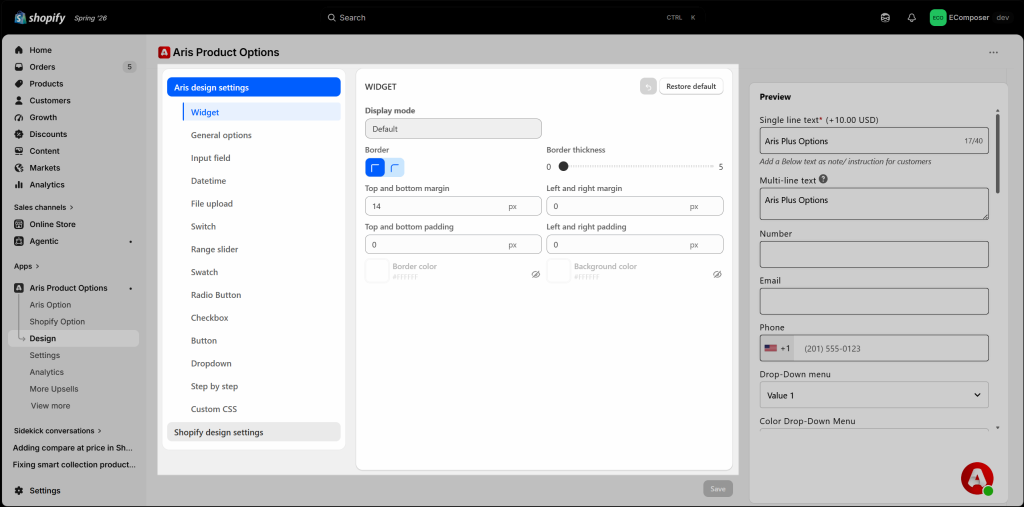Click the Phone number input in preview
Screen dimensions: 1024x507
[x=891, y=348]
